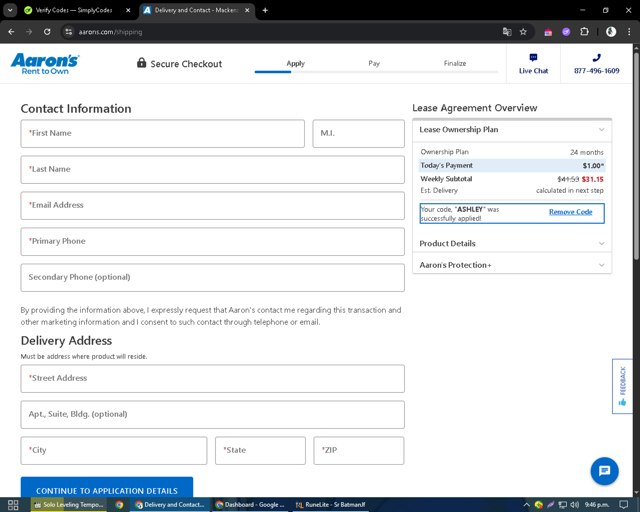Click the Apply checkout step
This screenshot has width=640, height=512.
tap(295, 63)
